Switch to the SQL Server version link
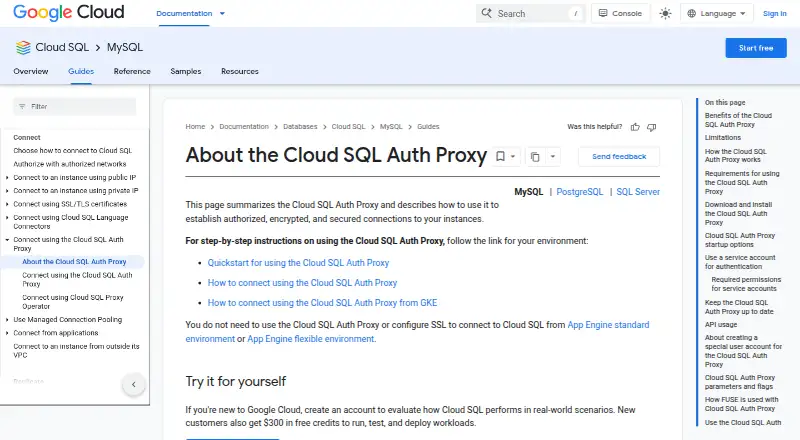Screen dimensions: 800x440 [x=638, y=192]
